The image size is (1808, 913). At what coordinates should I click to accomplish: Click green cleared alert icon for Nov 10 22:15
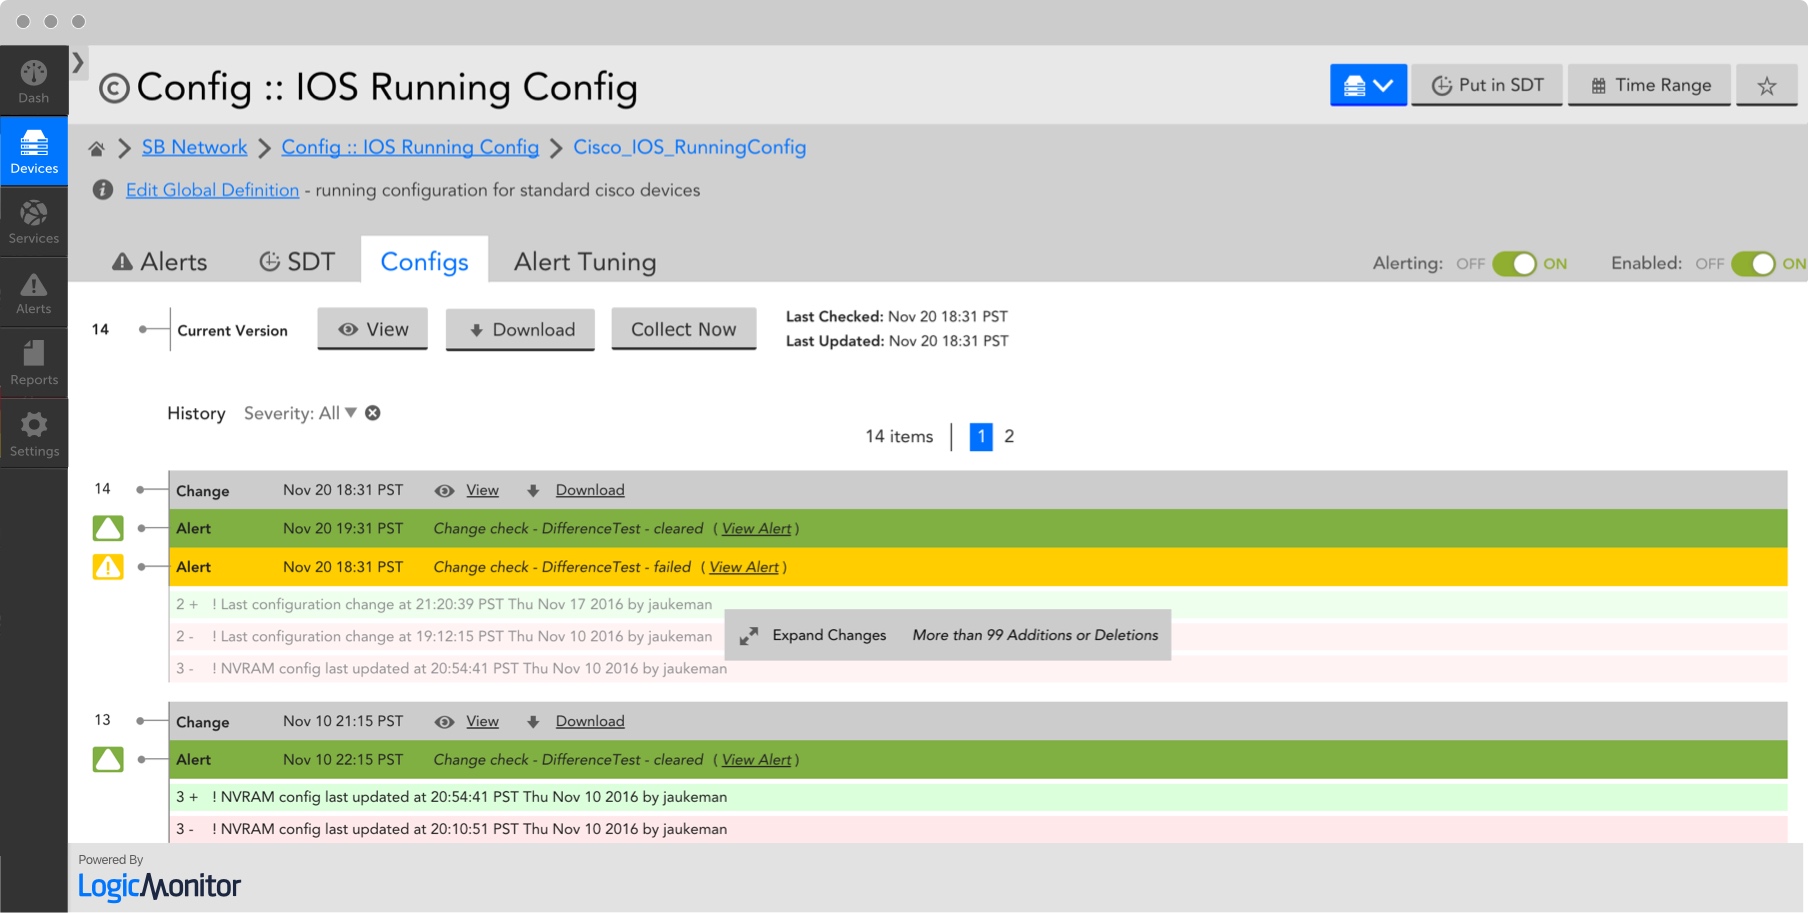[108, 760]
